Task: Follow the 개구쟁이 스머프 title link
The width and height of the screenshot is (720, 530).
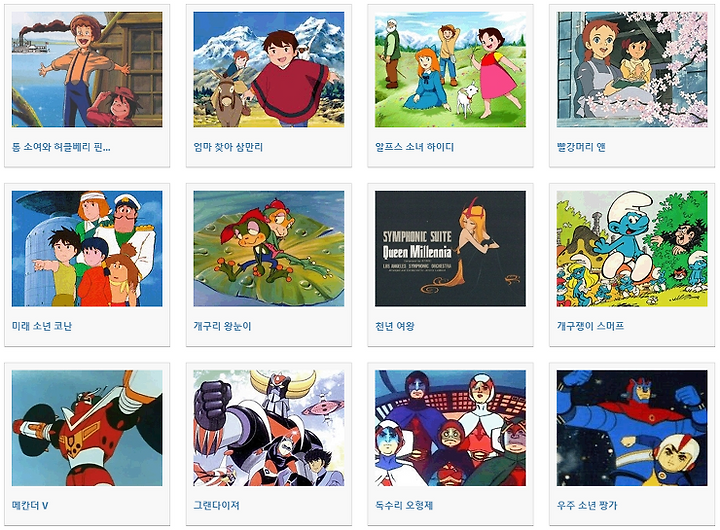Action: point(590,326)
